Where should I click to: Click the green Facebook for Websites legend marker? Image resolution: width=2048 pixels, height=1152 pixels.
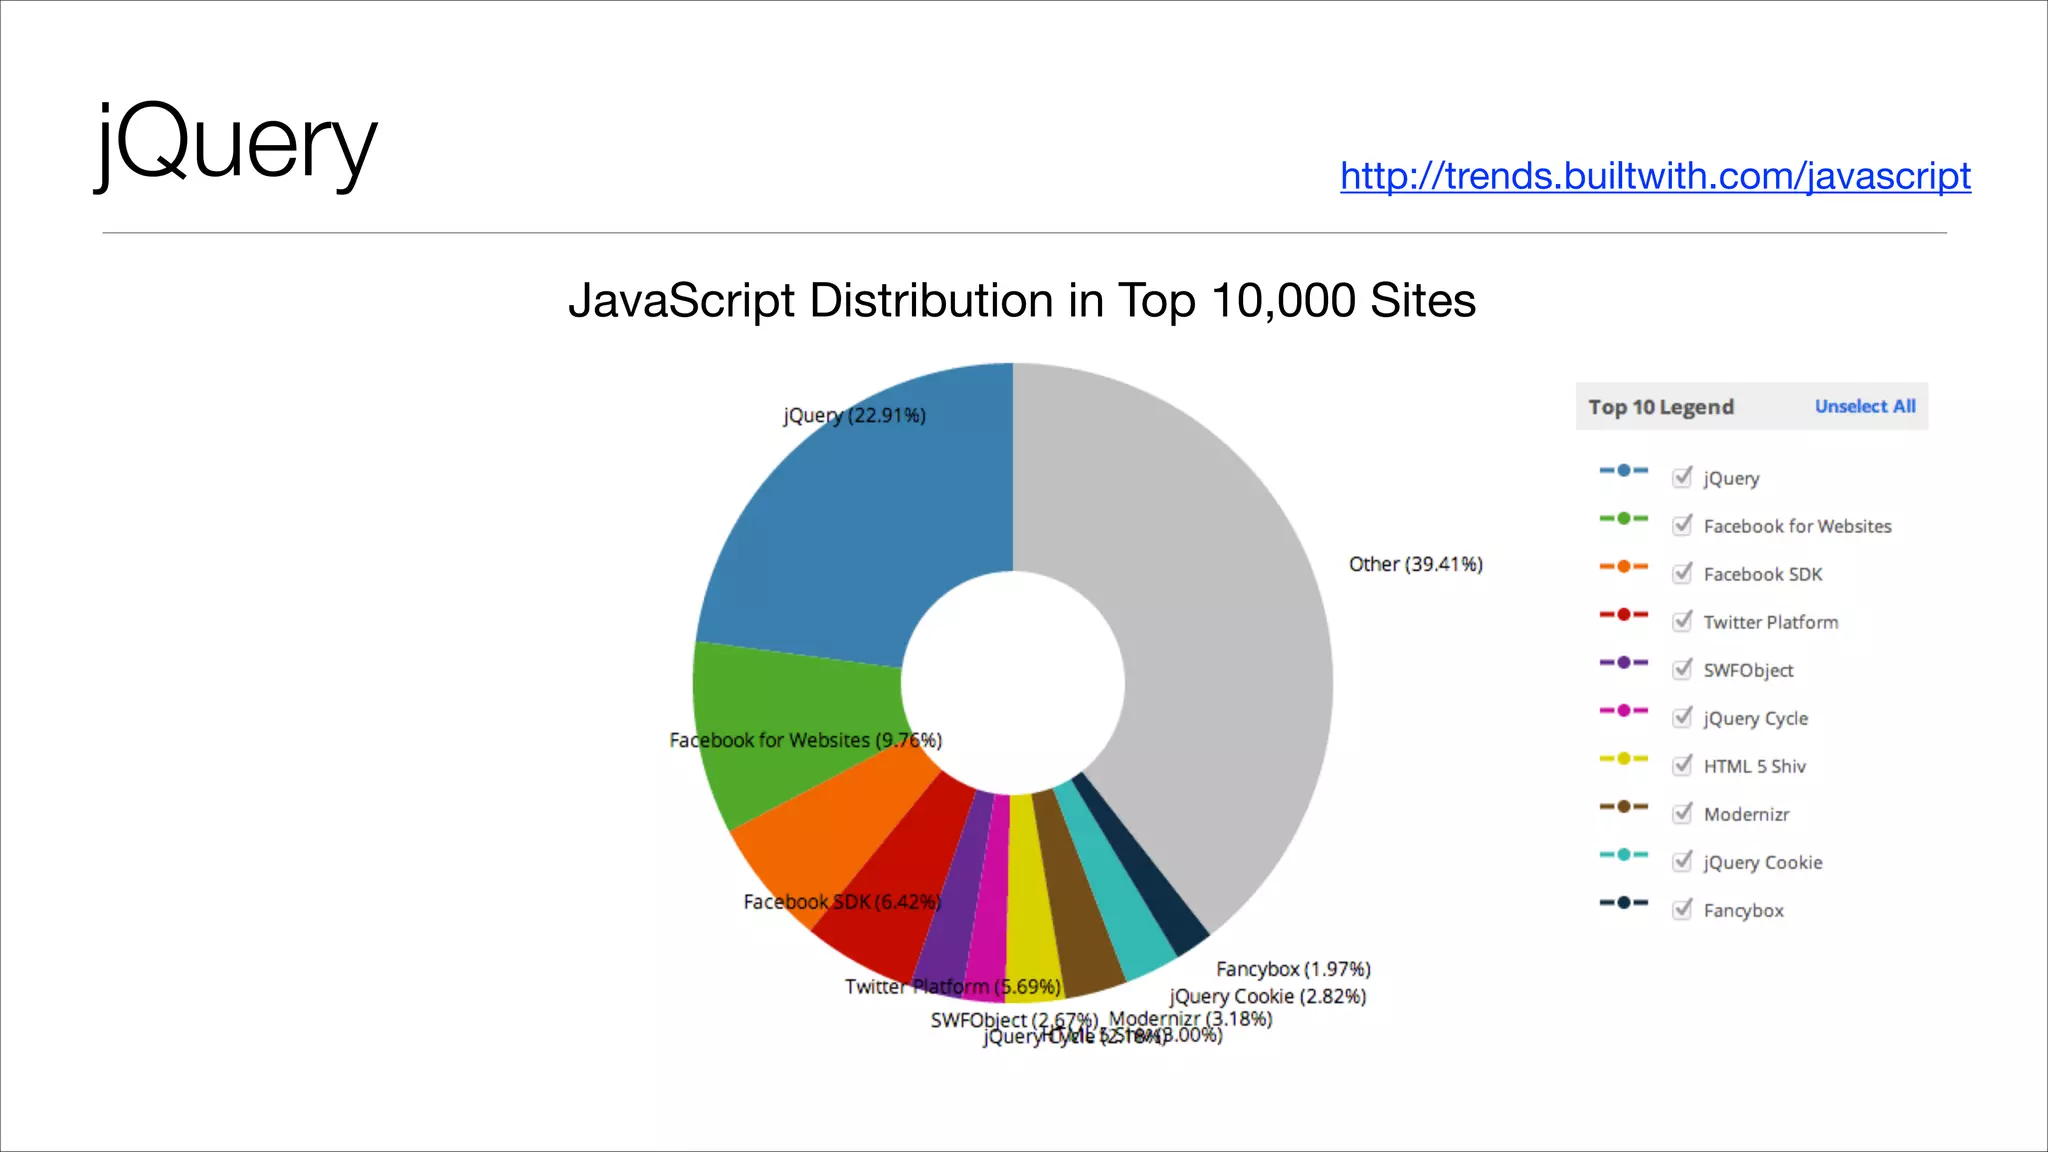coord(1623,518)
